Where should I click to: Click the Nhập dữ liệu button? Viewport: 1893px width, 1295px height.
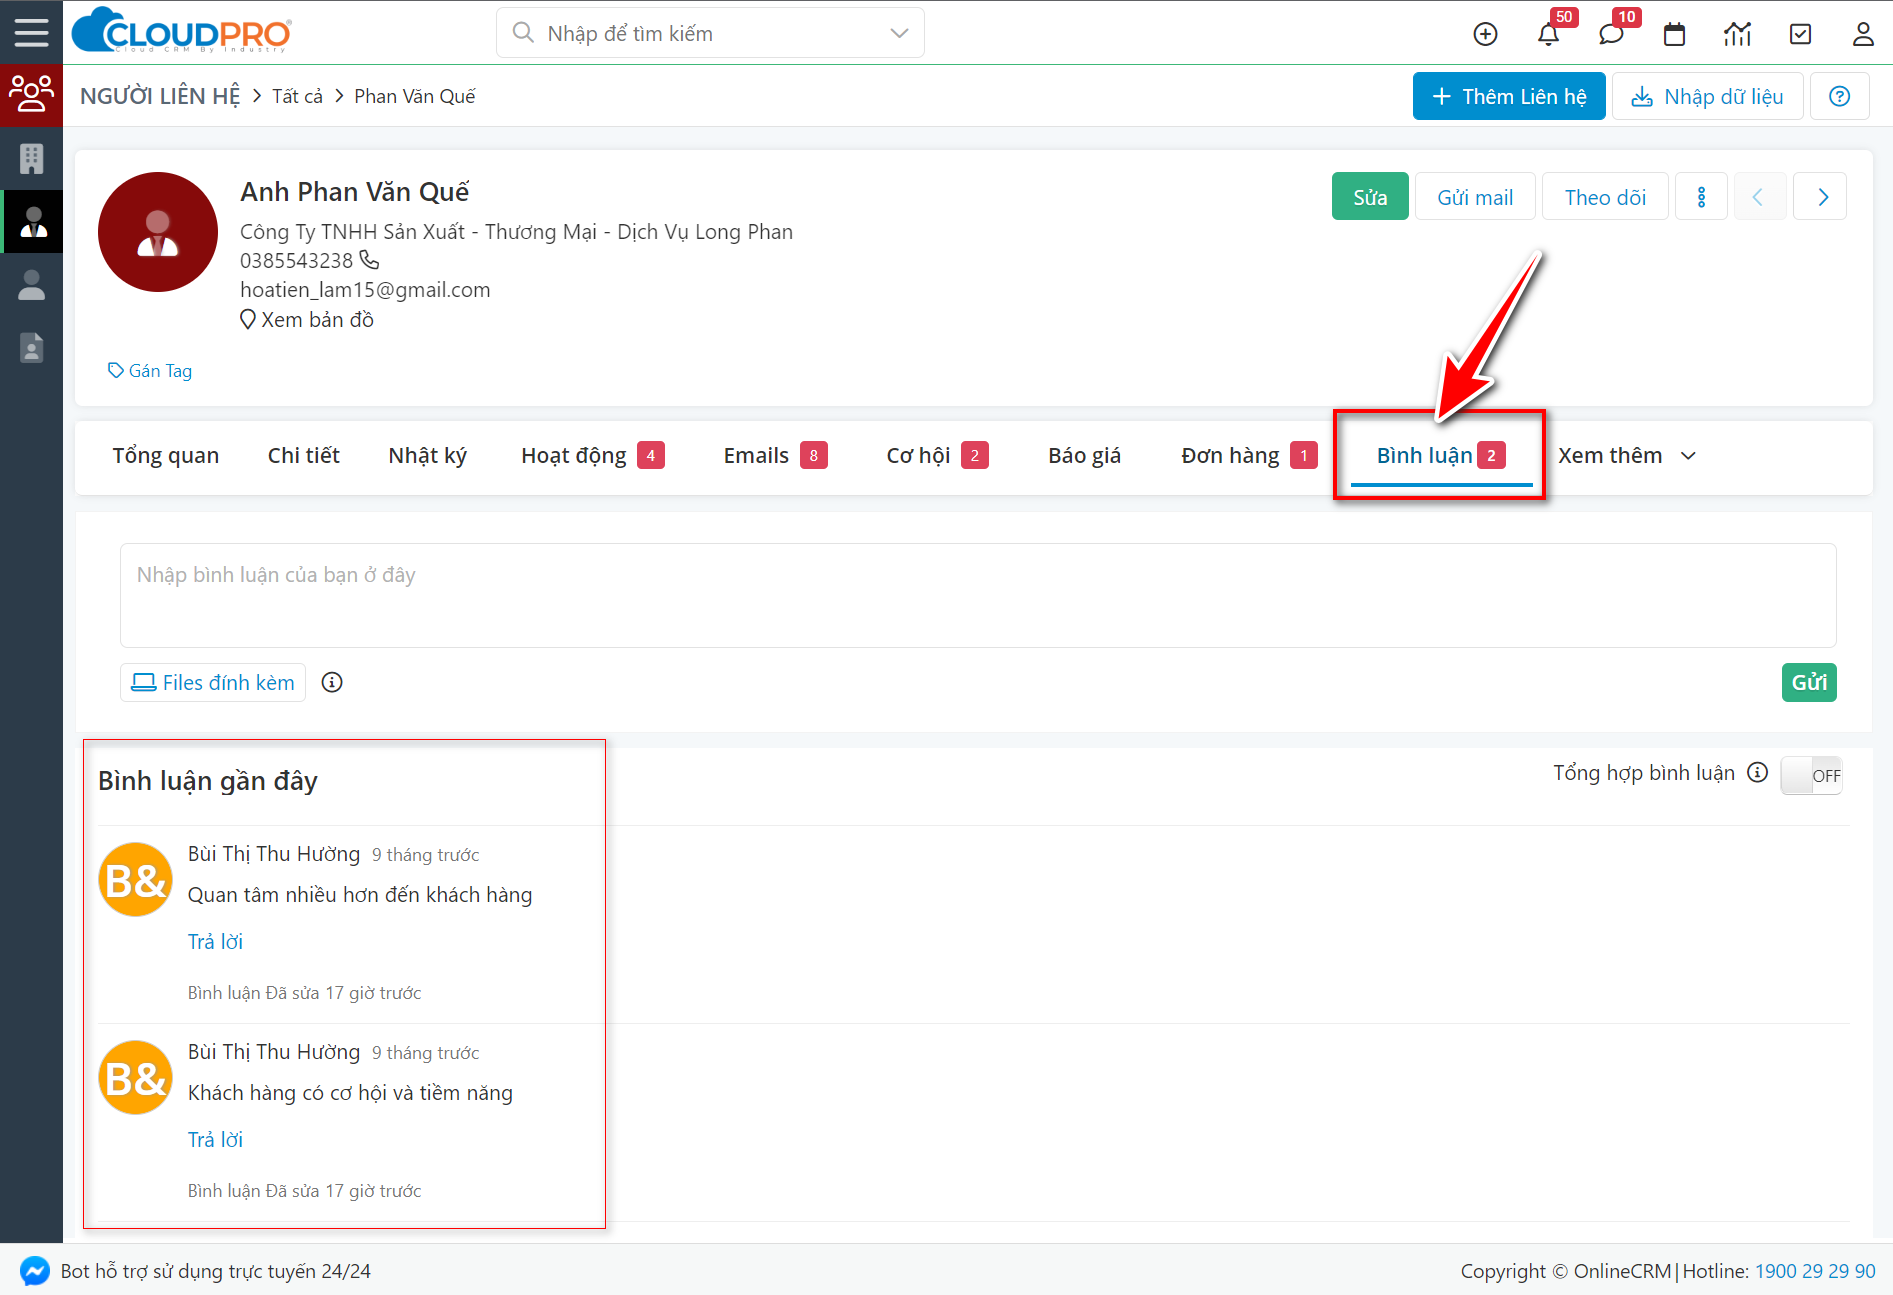click(1707, 96)
